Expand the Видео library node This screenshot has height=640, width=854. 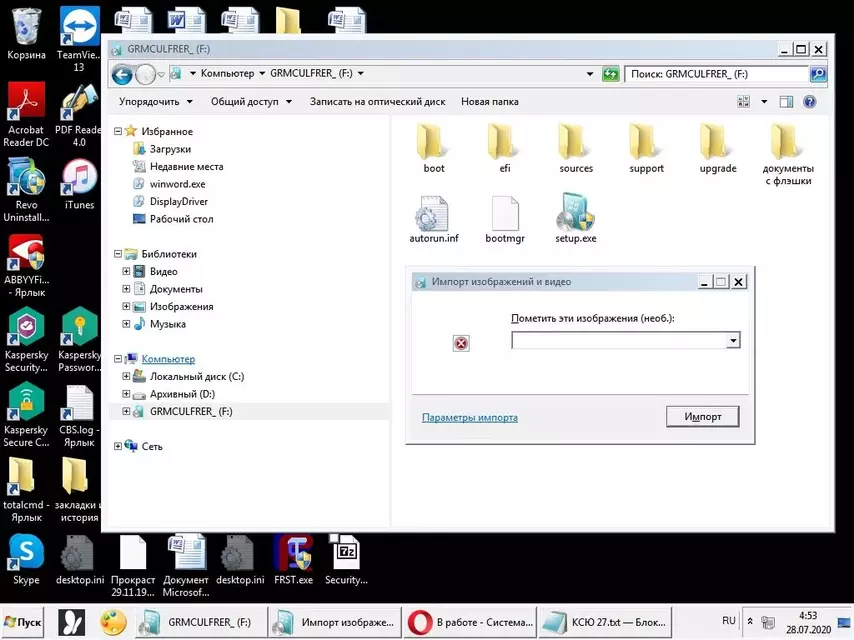click(126, 271)
